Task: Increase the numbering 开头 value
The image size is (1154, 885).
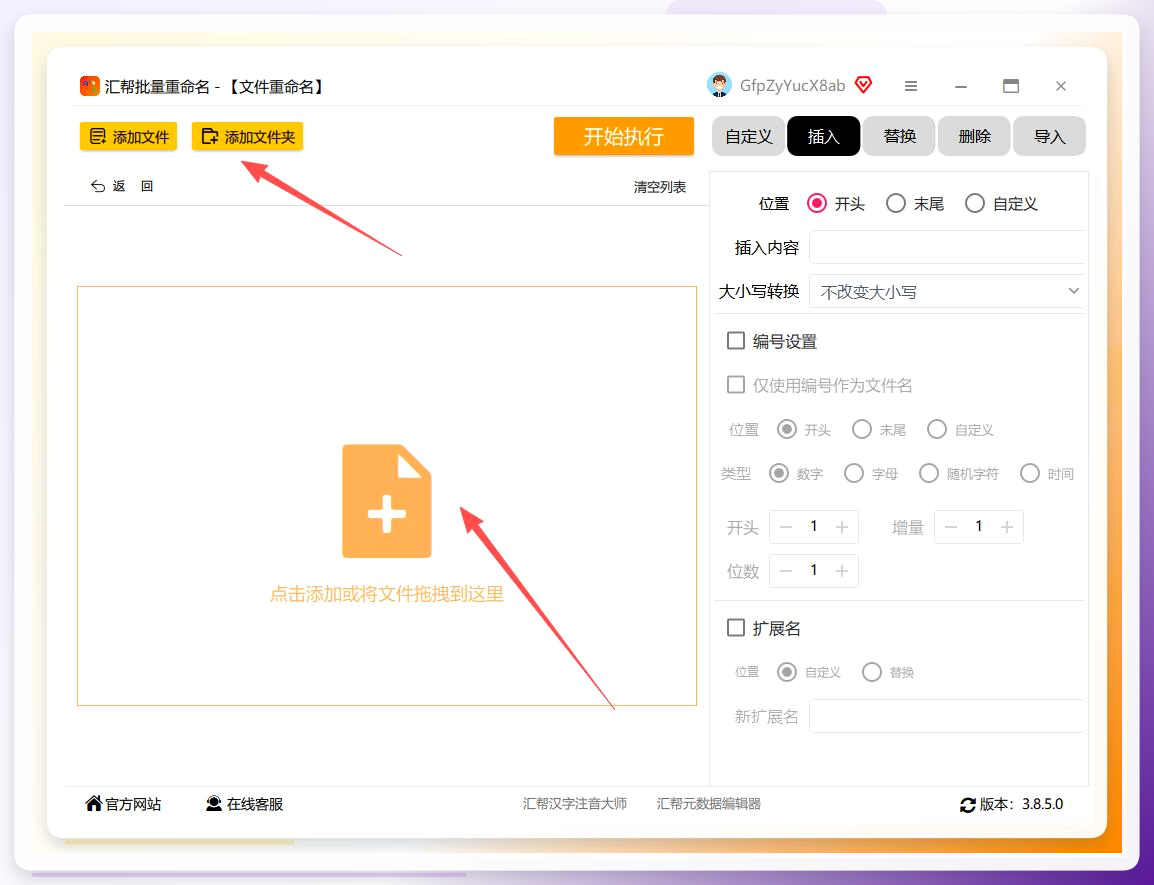Action: click(842, 527)
